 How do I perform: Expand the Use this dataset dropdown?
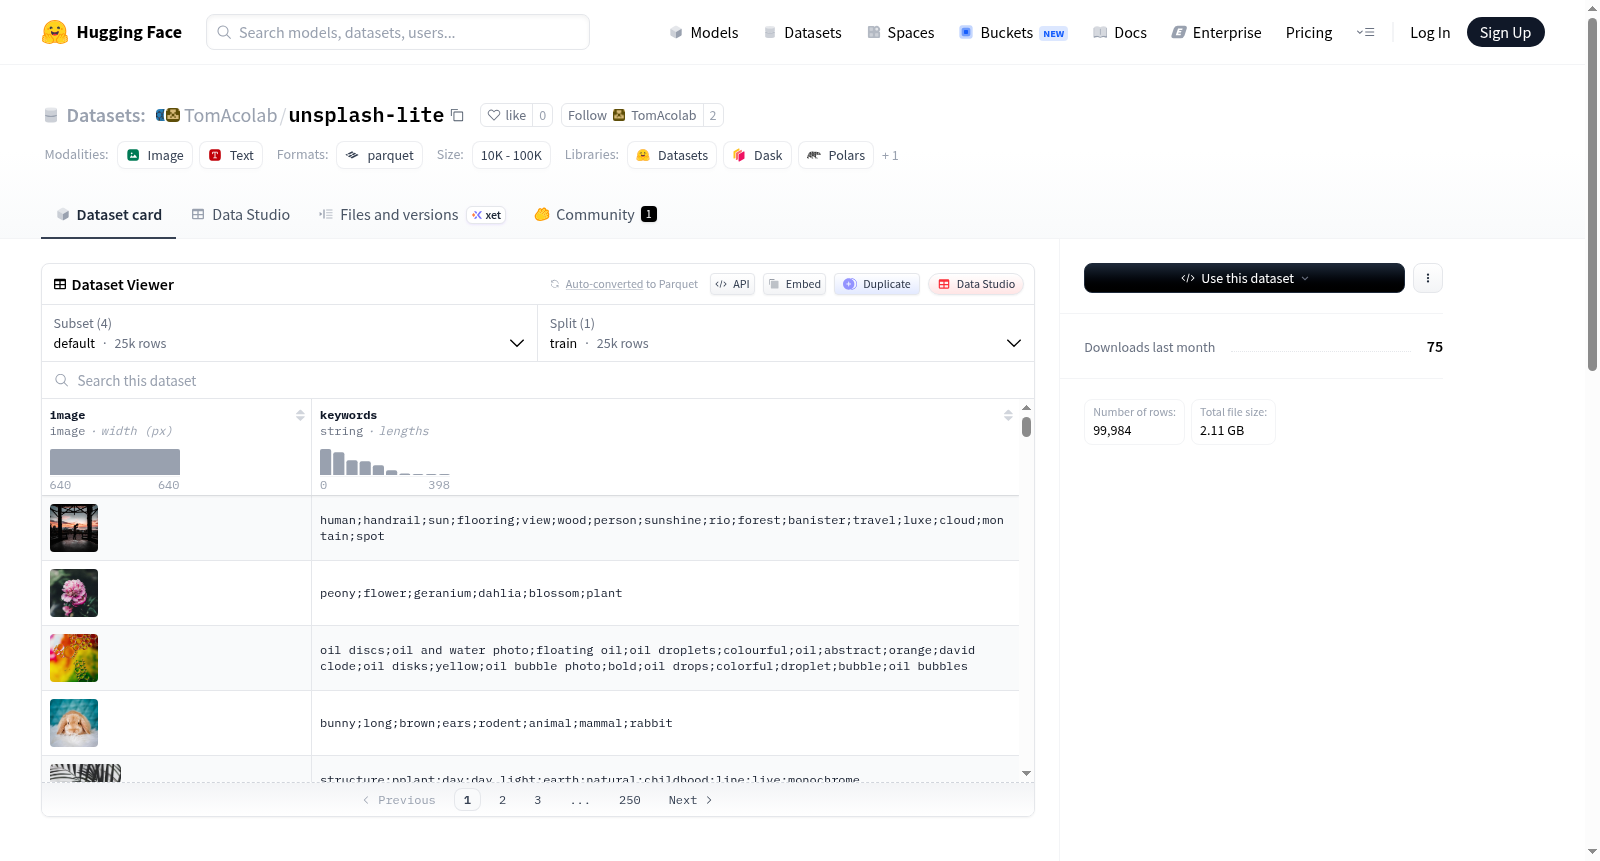[1244, 278]
